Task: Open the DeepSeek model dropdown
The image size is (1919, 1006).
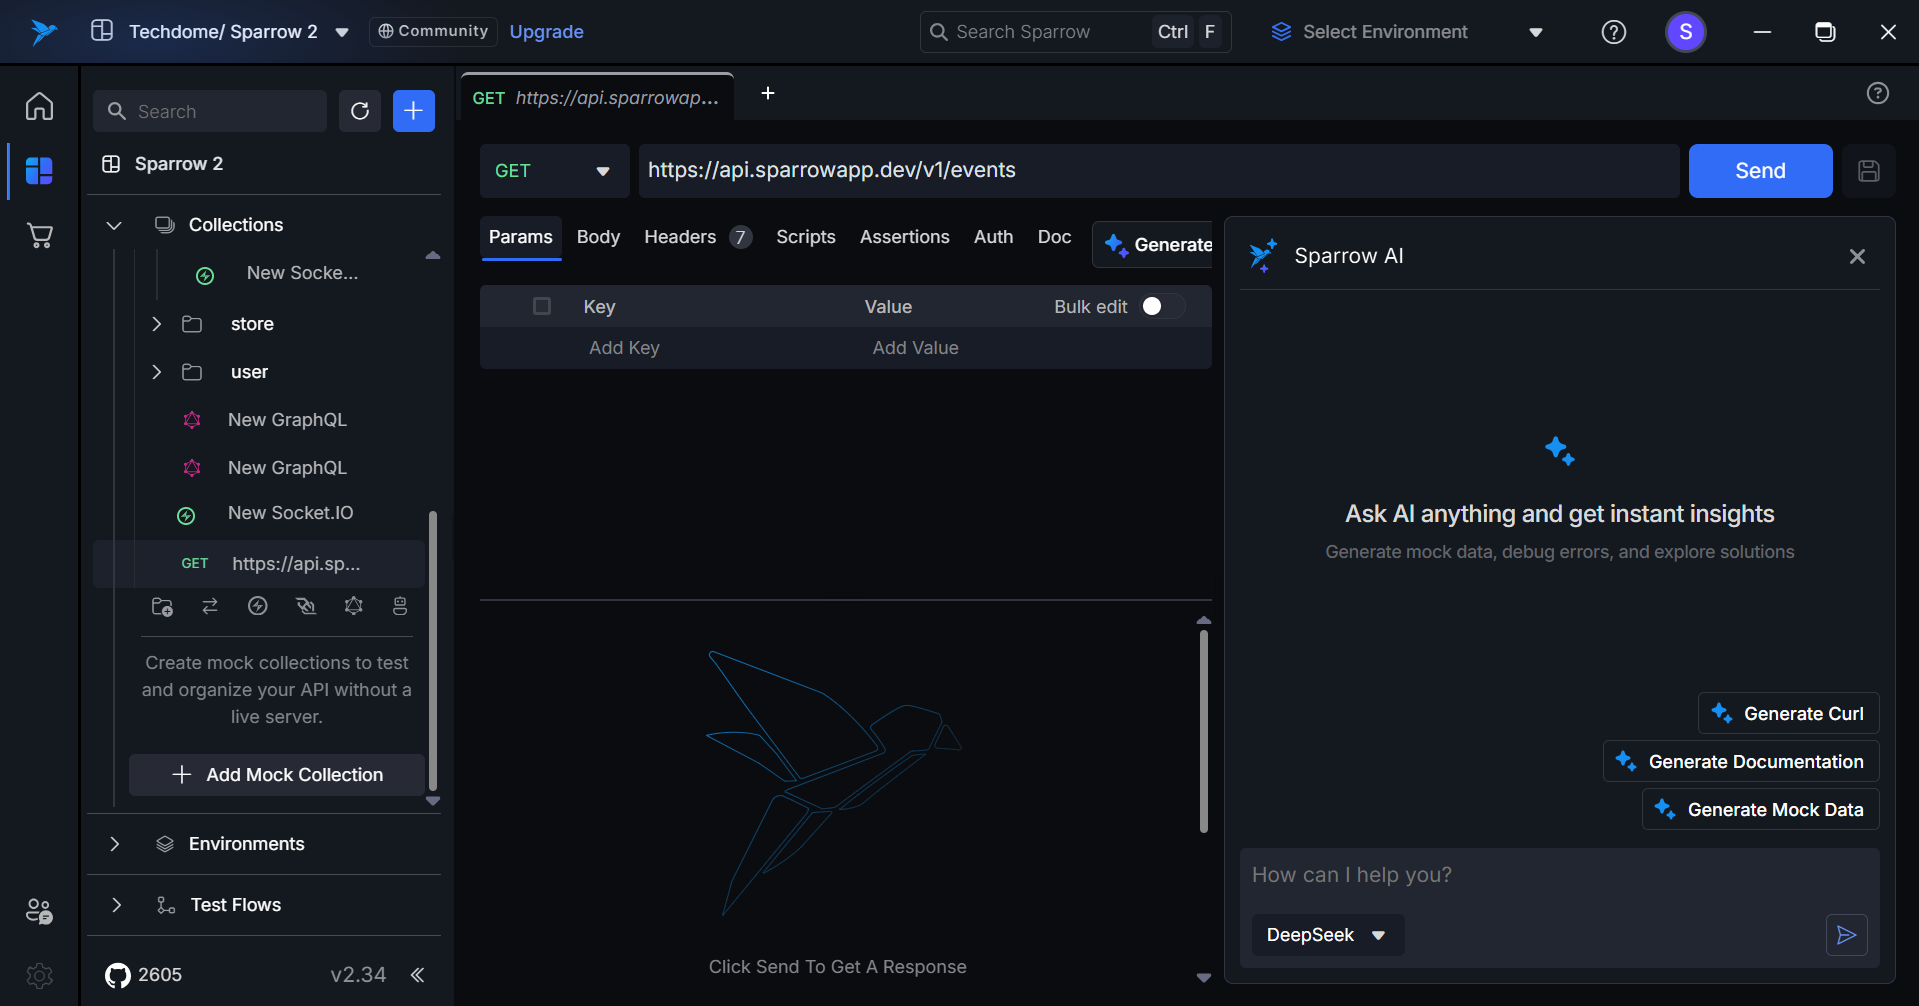Action: pos(1327,935)
